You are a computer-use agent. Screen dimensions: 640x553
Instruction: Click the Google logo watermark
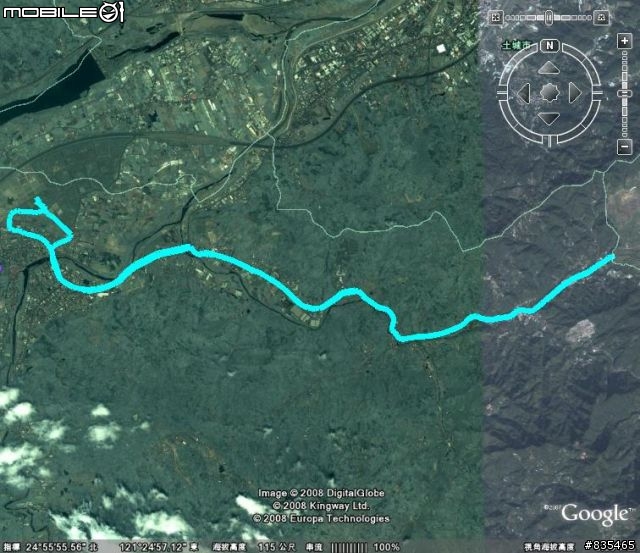coord(595,515)
